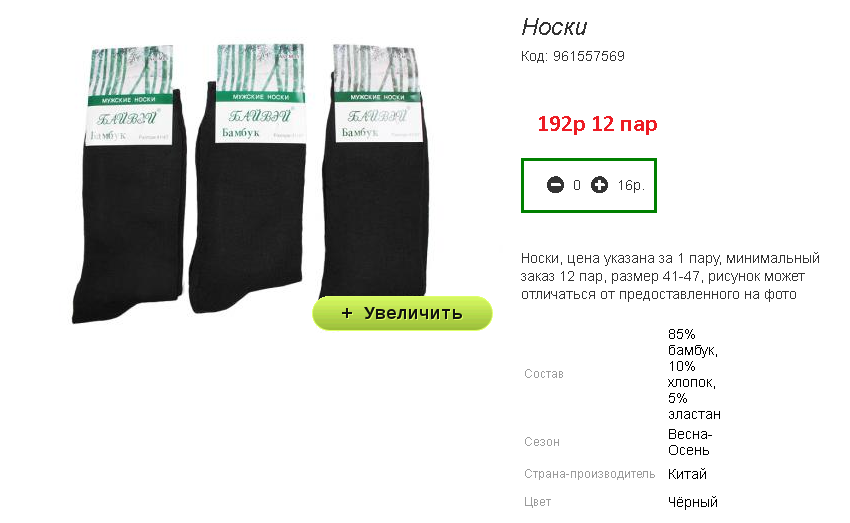Select the quantity value 0 field

[577, 185]
